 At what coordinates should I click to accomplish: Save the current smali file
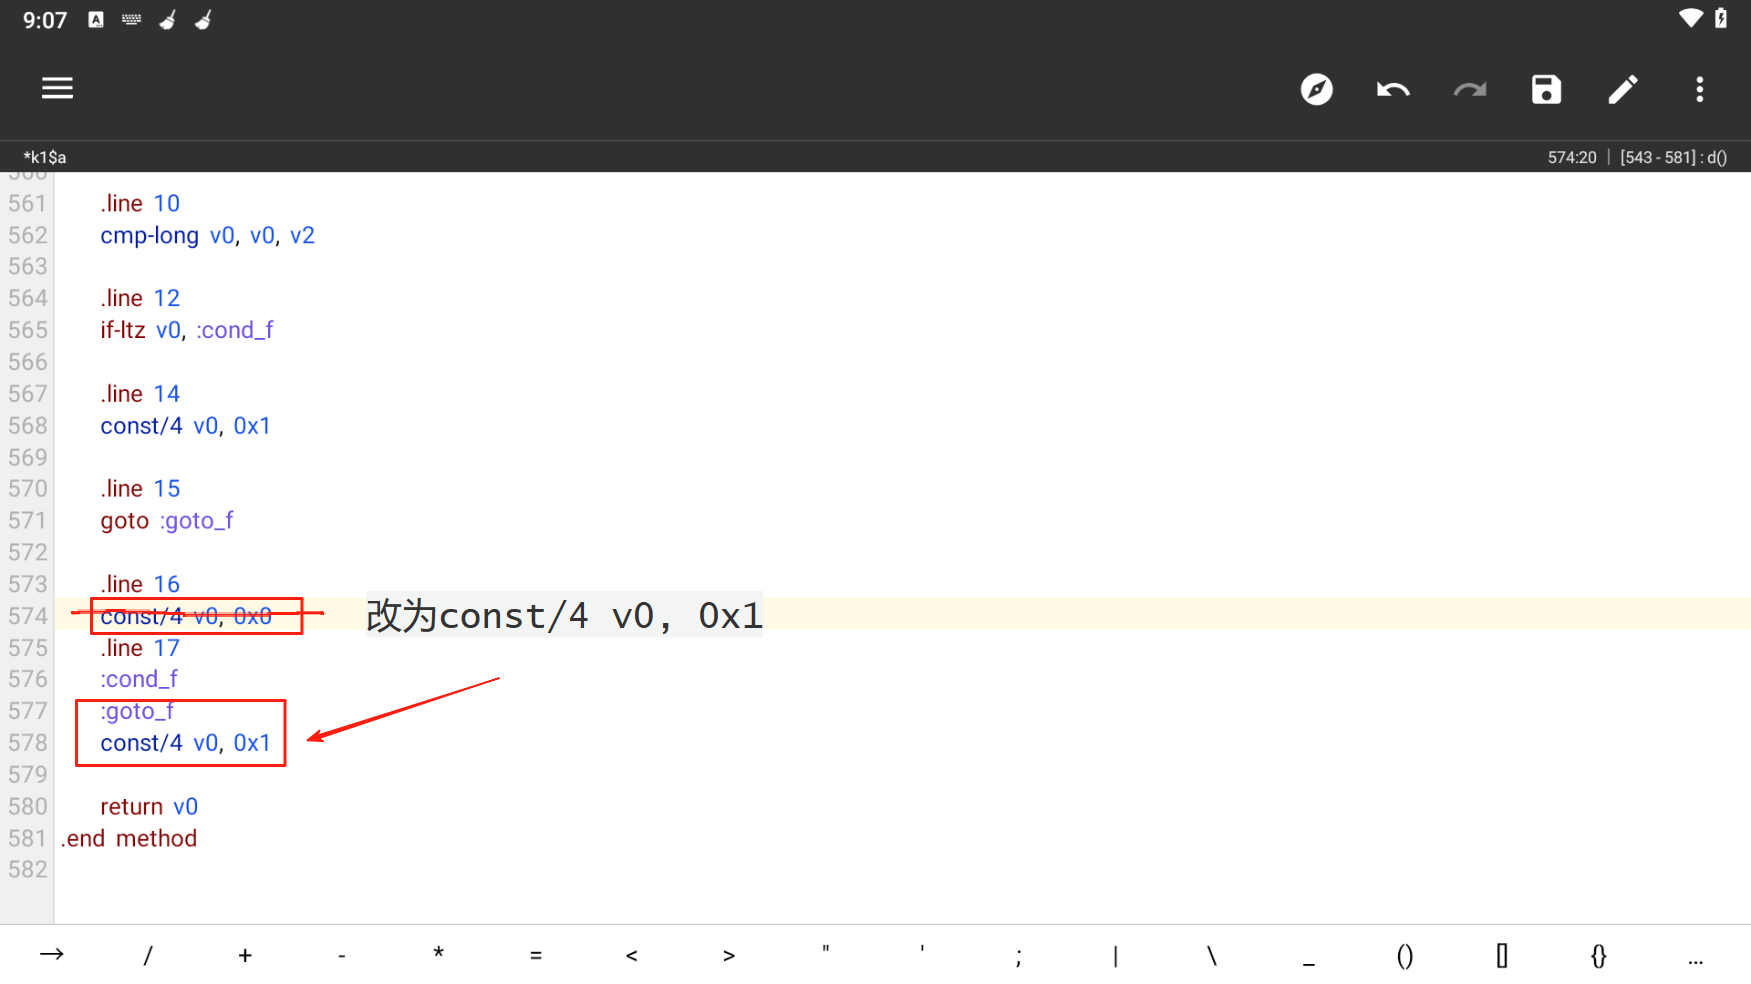pyautogui.click(x=1546, y=90)
